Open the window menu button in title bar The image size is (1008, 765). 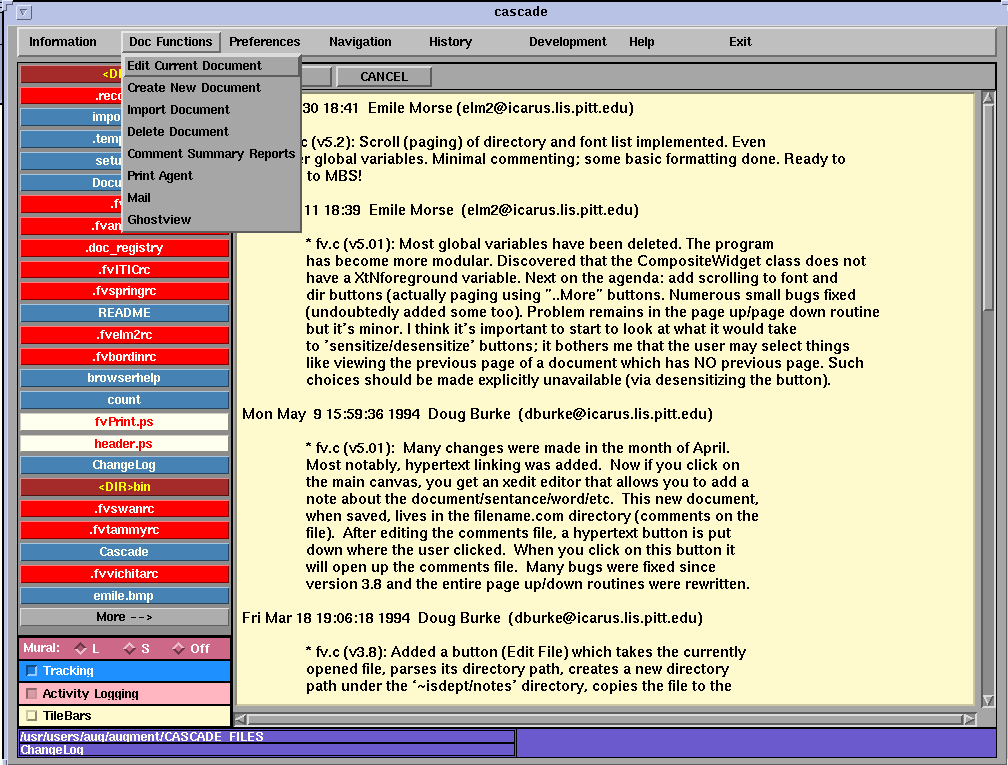tap(24, 12)
